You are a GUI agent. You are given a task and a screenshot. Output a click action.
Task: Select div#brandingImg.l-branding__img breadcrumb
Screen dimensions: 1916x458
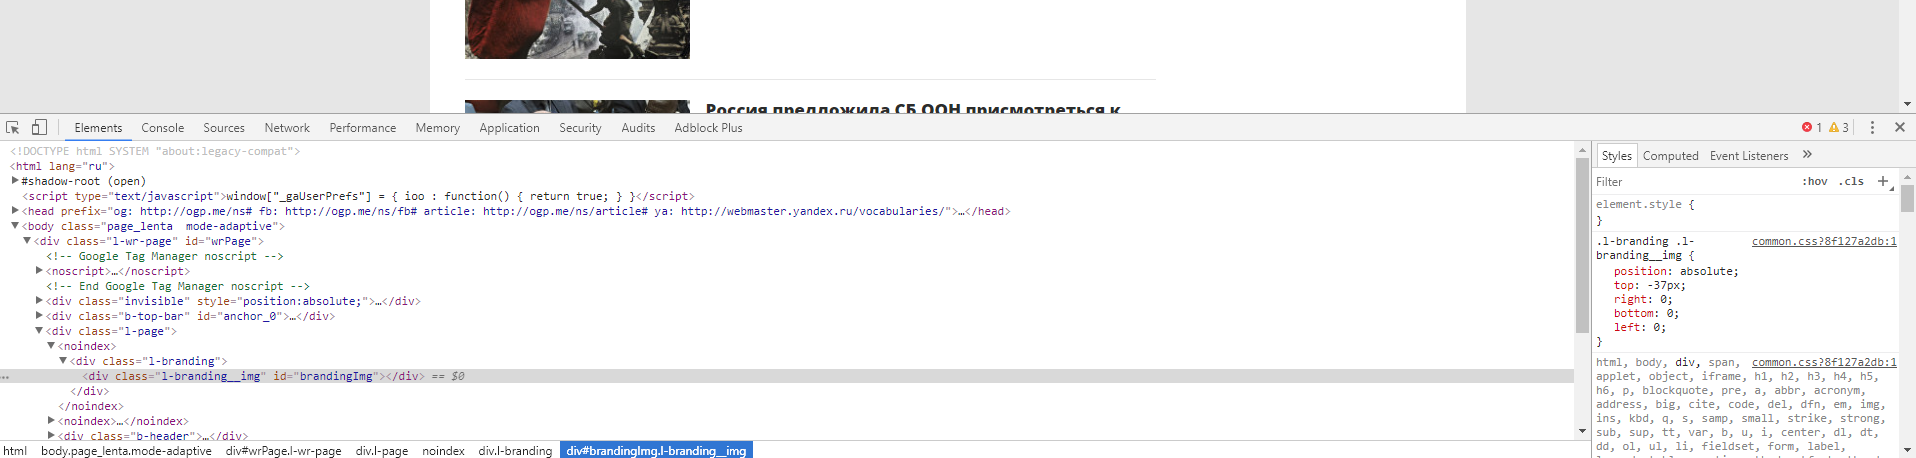coord(656,451)
